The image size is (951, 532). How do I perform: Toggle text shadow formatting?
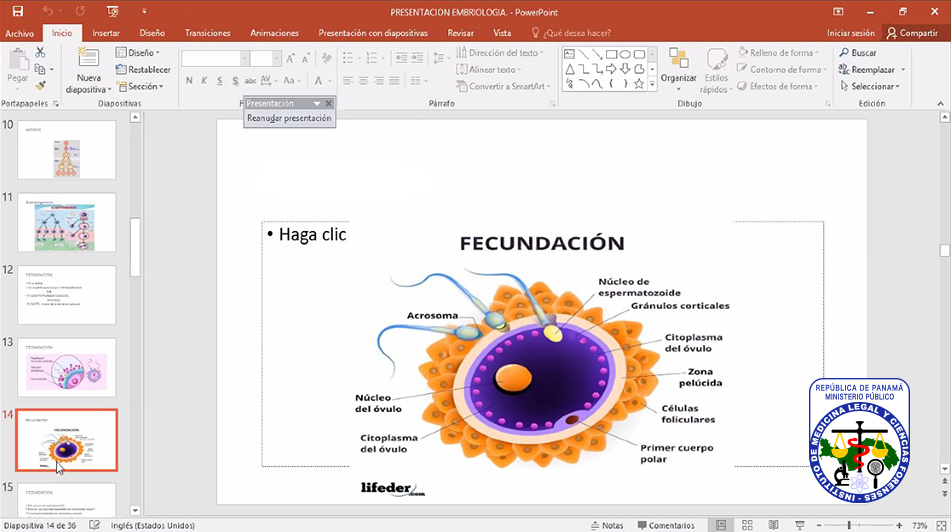[x=235, y=80]
